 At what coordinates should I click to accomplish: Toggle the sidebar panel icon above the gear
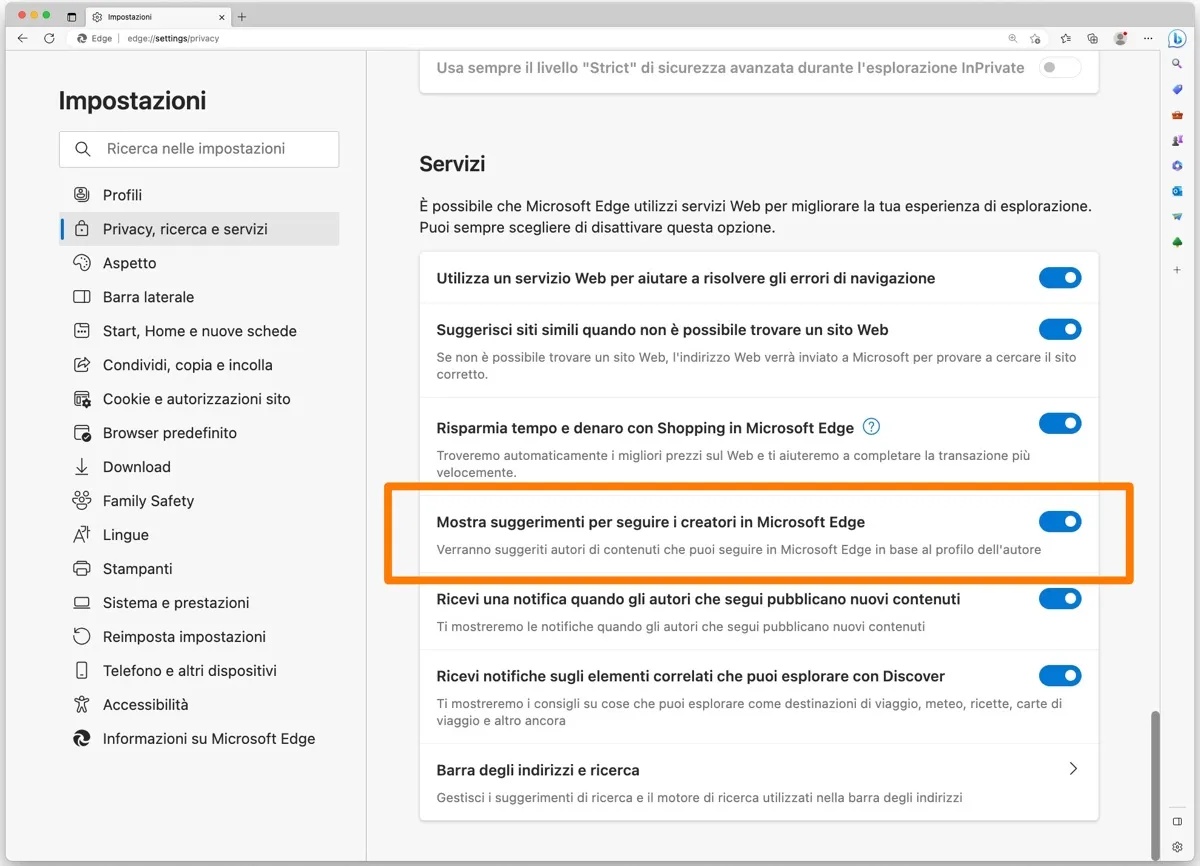1177,822
